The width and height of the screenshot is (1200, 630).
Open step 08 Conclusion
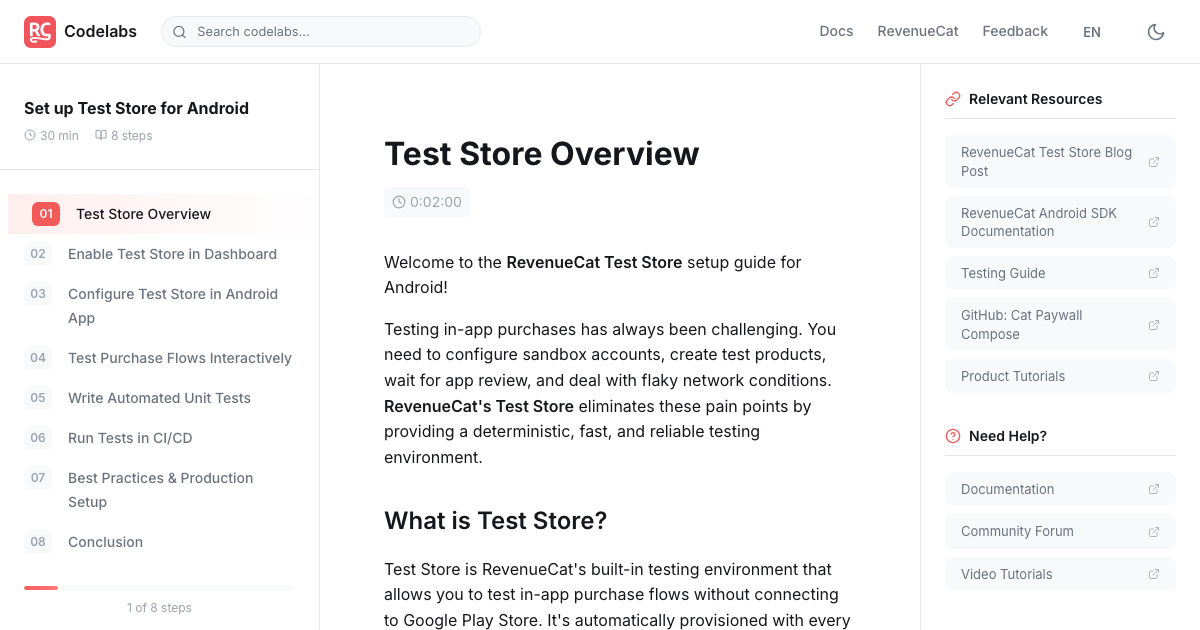(x=160, y=542)
